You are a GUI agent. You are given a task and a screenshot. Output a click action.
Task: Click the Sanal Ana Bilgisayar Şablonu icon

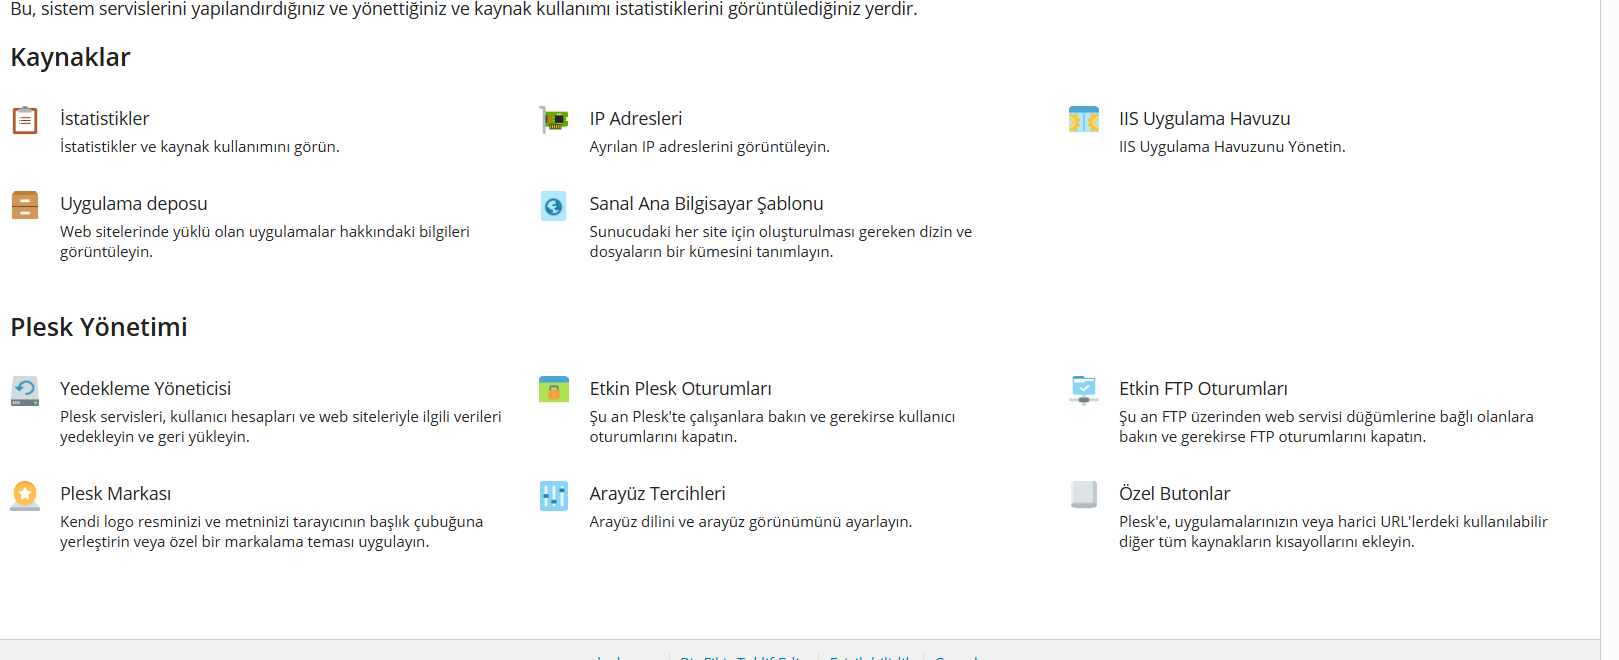(554, 206)
